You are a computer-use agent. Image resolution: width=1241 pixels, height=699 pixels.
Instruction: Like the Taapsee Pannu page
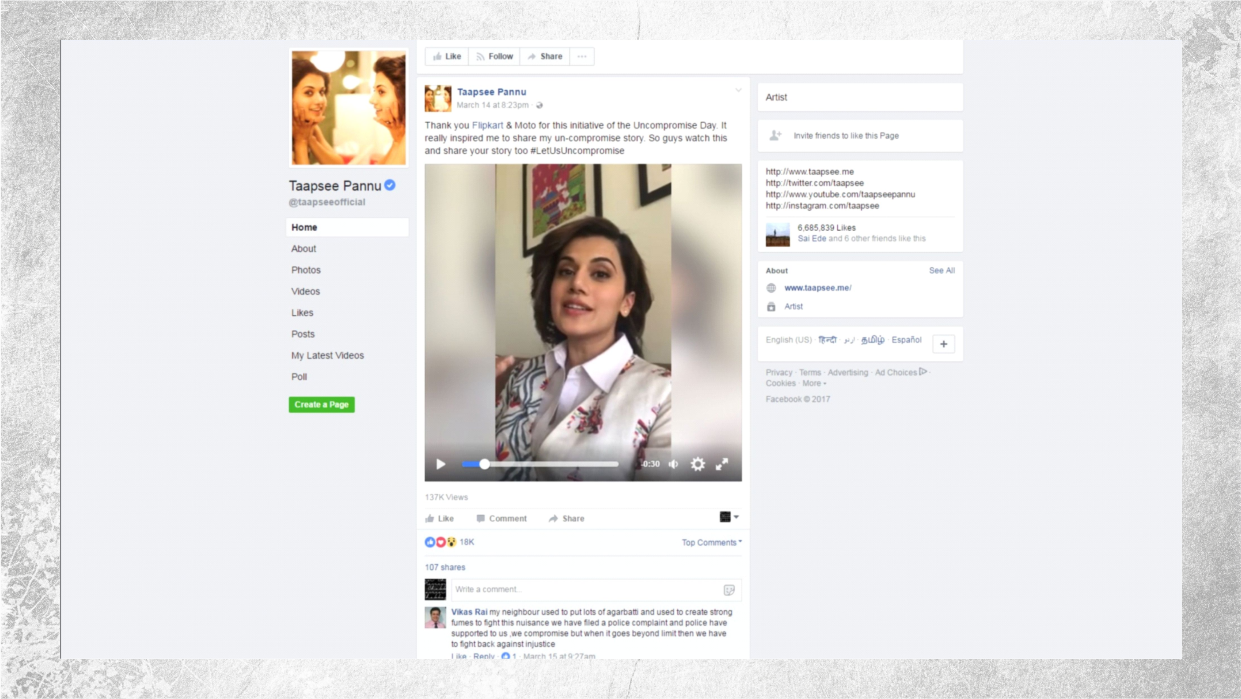pos(447,57)
